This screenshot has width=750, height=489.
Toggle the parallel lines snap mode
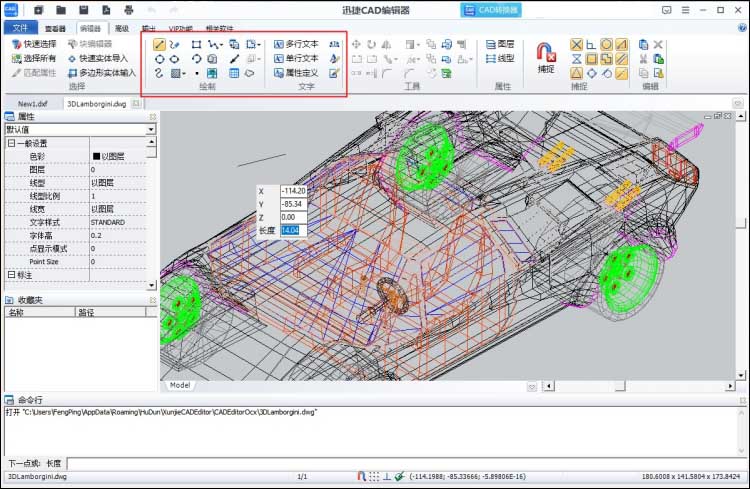tap(621, 59)
